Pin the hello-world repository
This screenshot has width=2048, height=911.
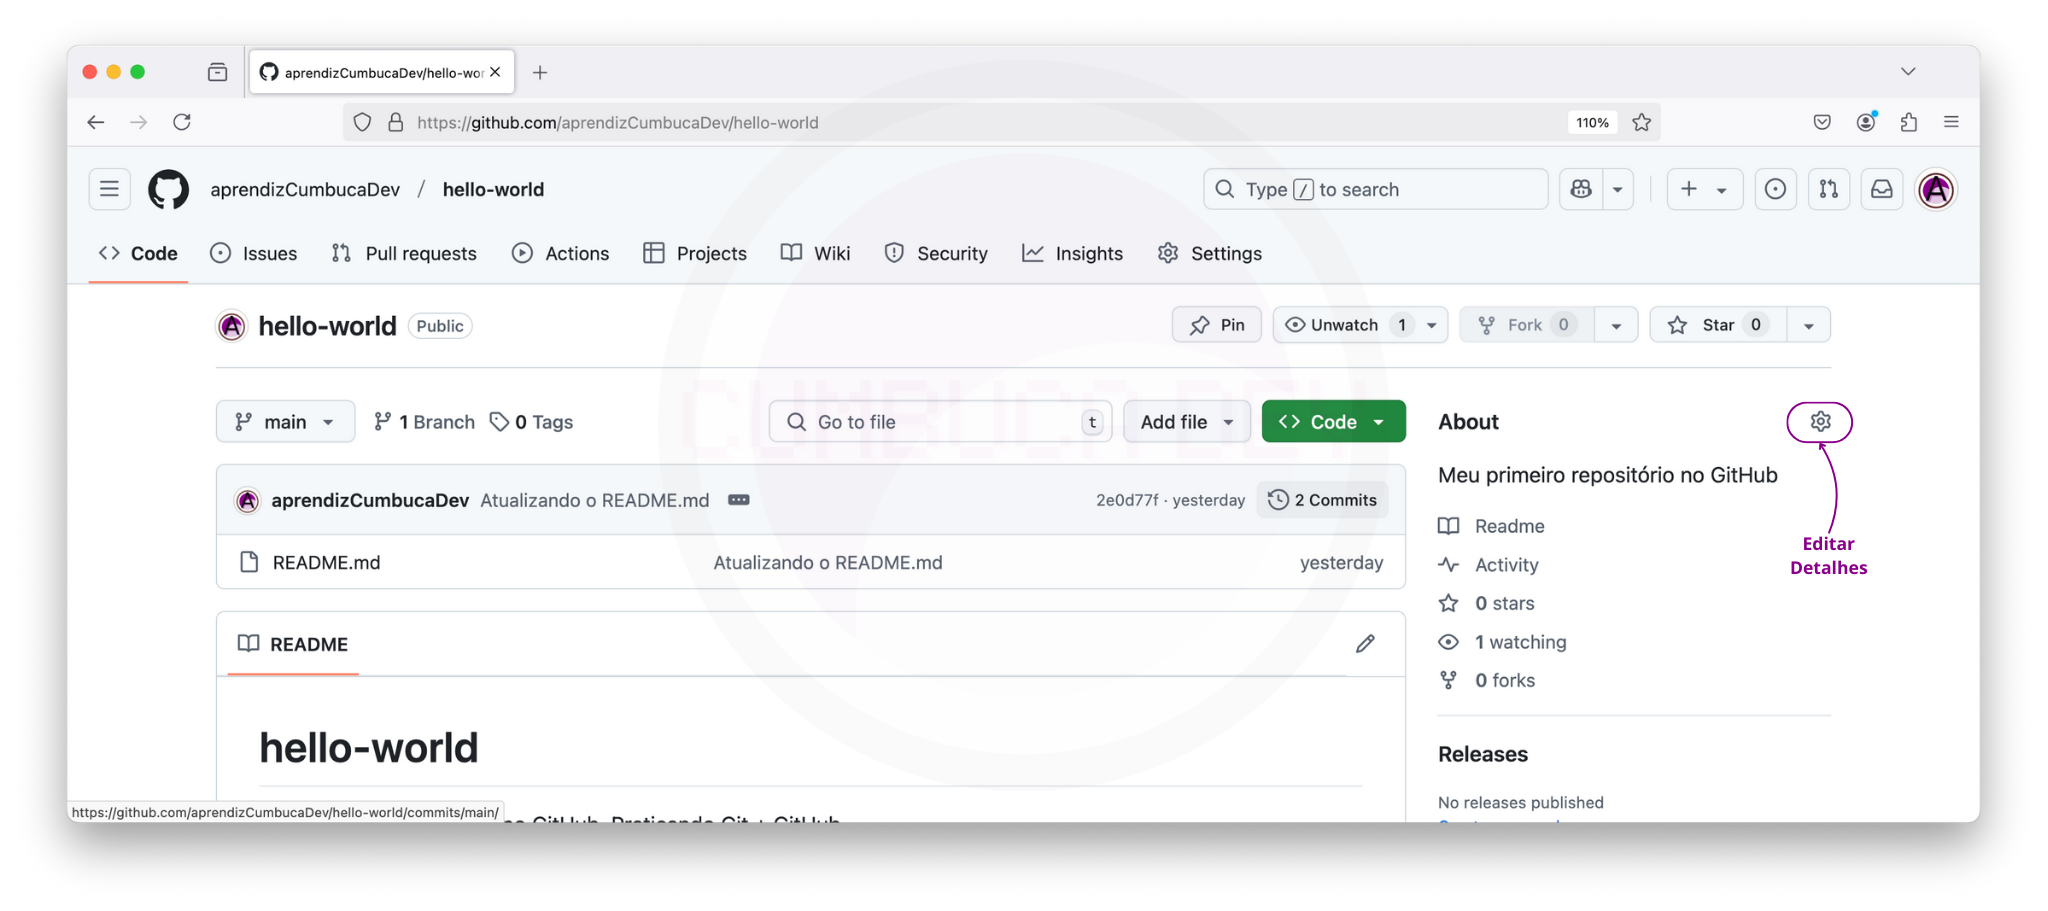coord(1216,325)
